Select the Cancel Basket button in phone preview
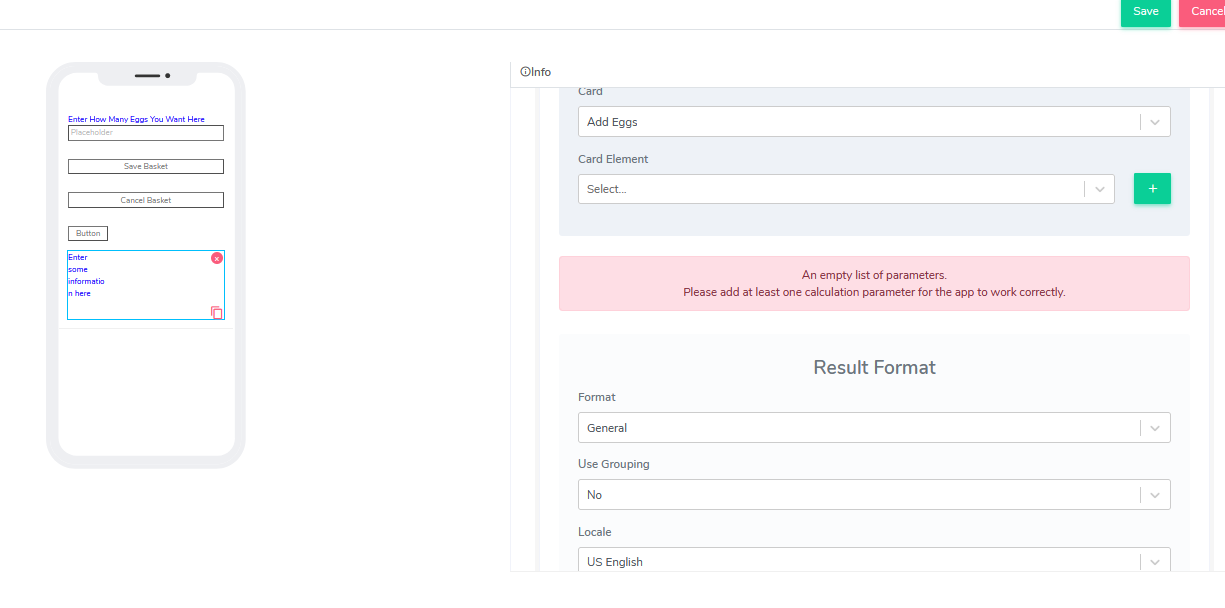Screen dimensions: 1225x608 pyautogui.click(x=146, y=200)
